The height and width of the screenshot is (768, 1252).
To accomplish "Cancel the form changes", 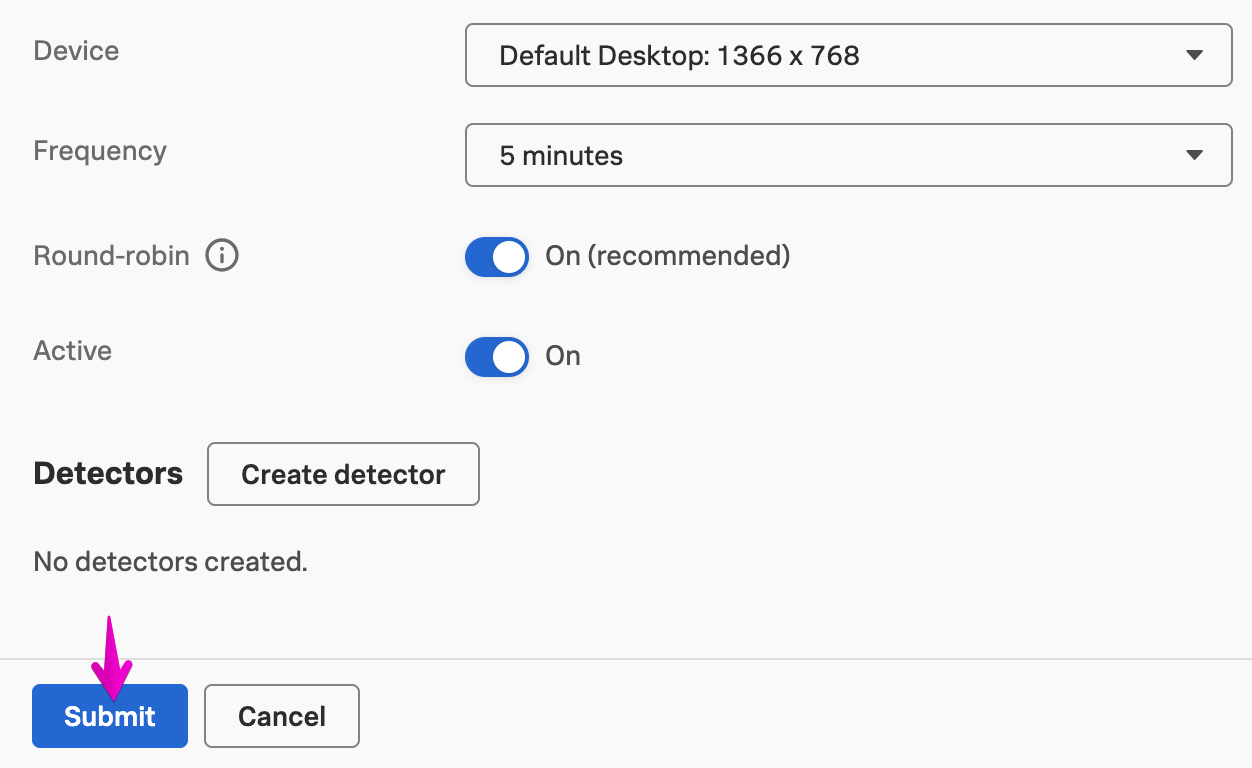I will point(281,716).
